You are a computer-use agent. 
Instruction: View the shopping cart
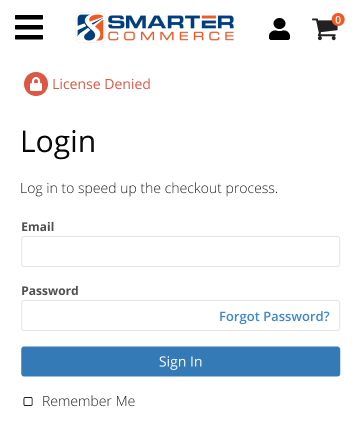click(x=325, y=29)
